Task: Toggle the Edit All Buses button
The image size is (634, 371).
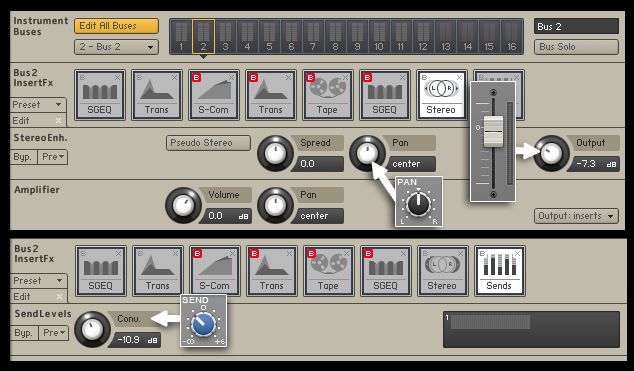Action: [x=116, y=26]
